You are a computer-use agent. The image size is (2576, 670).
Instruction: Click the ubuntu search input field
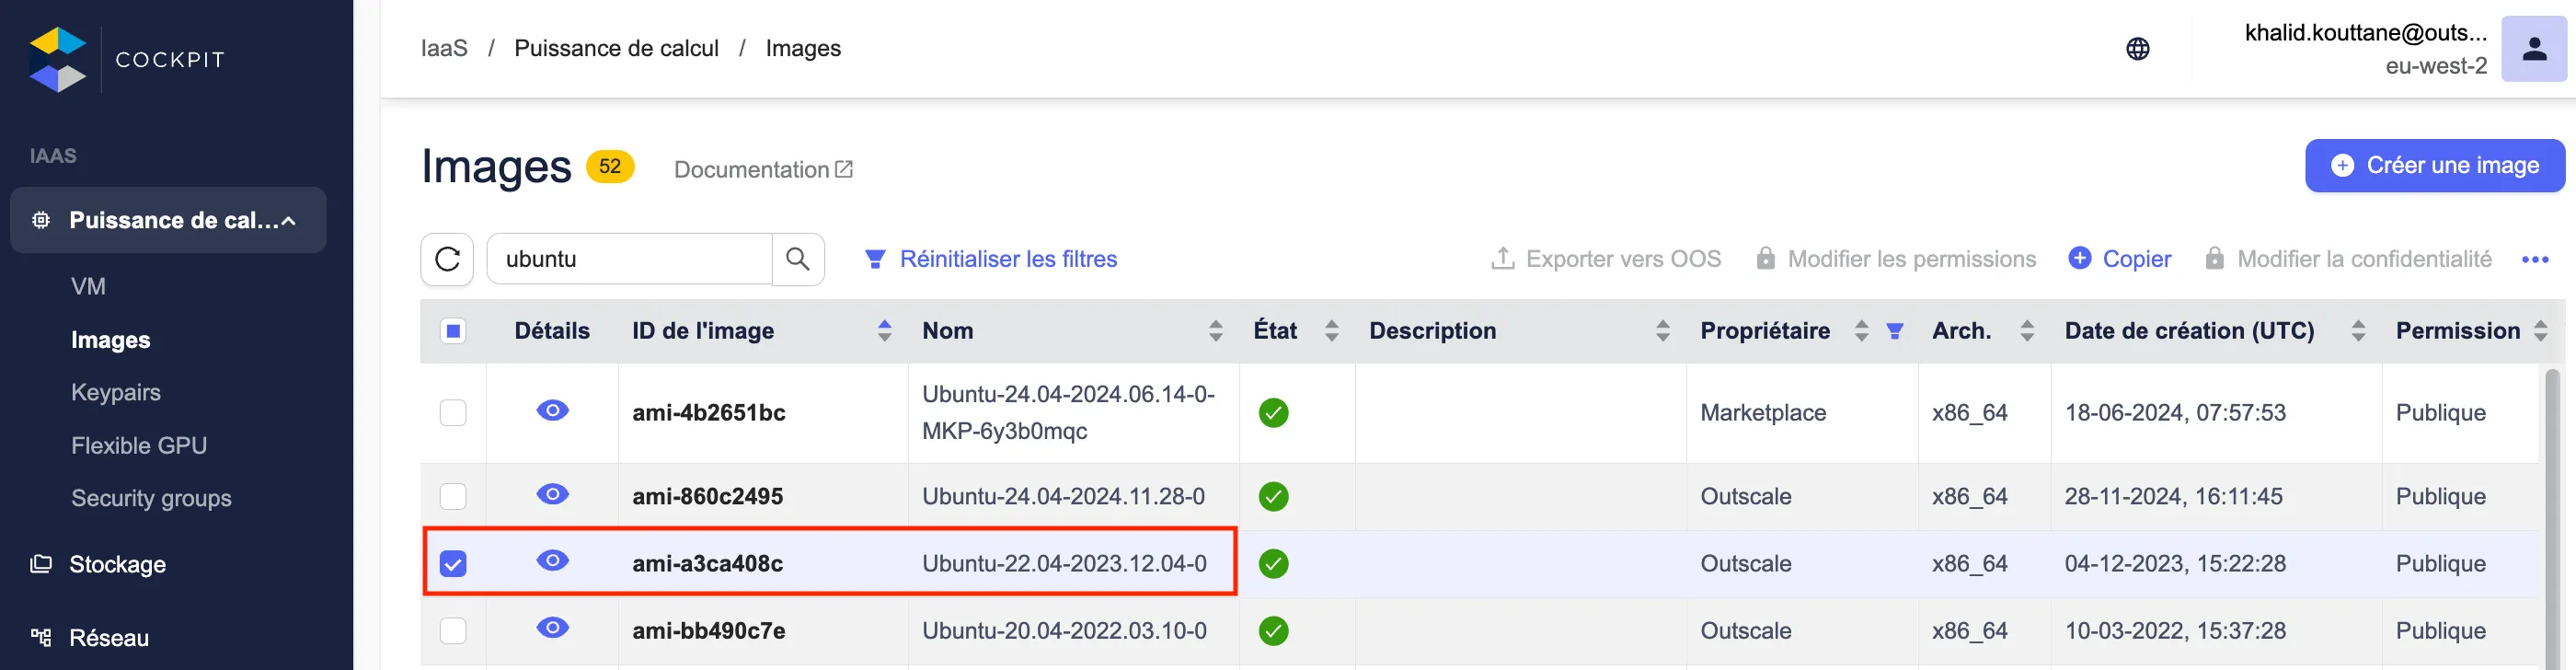[x=630, y=259]
